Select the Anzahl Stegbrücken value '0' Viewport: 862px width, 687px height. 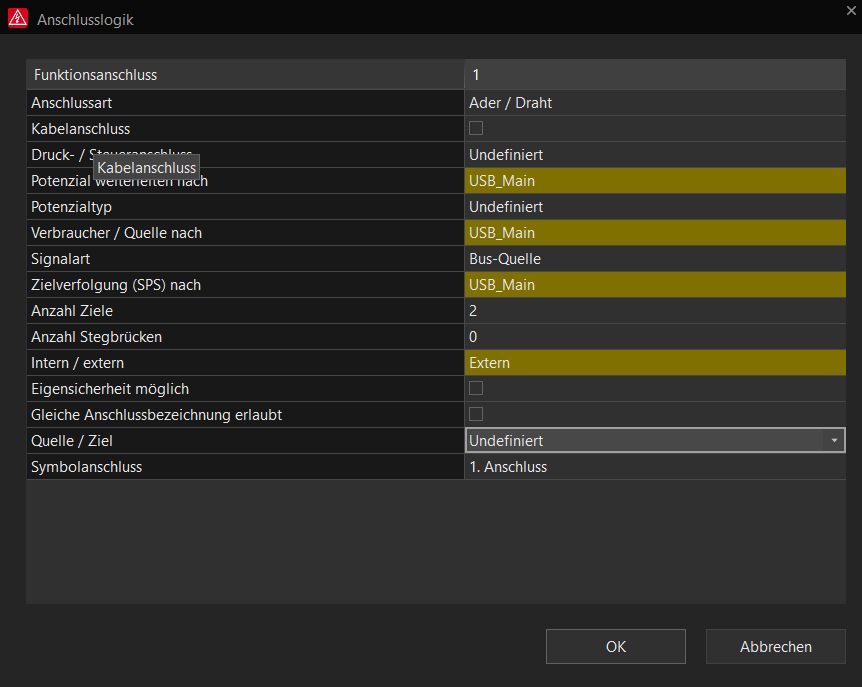(655, 337)
